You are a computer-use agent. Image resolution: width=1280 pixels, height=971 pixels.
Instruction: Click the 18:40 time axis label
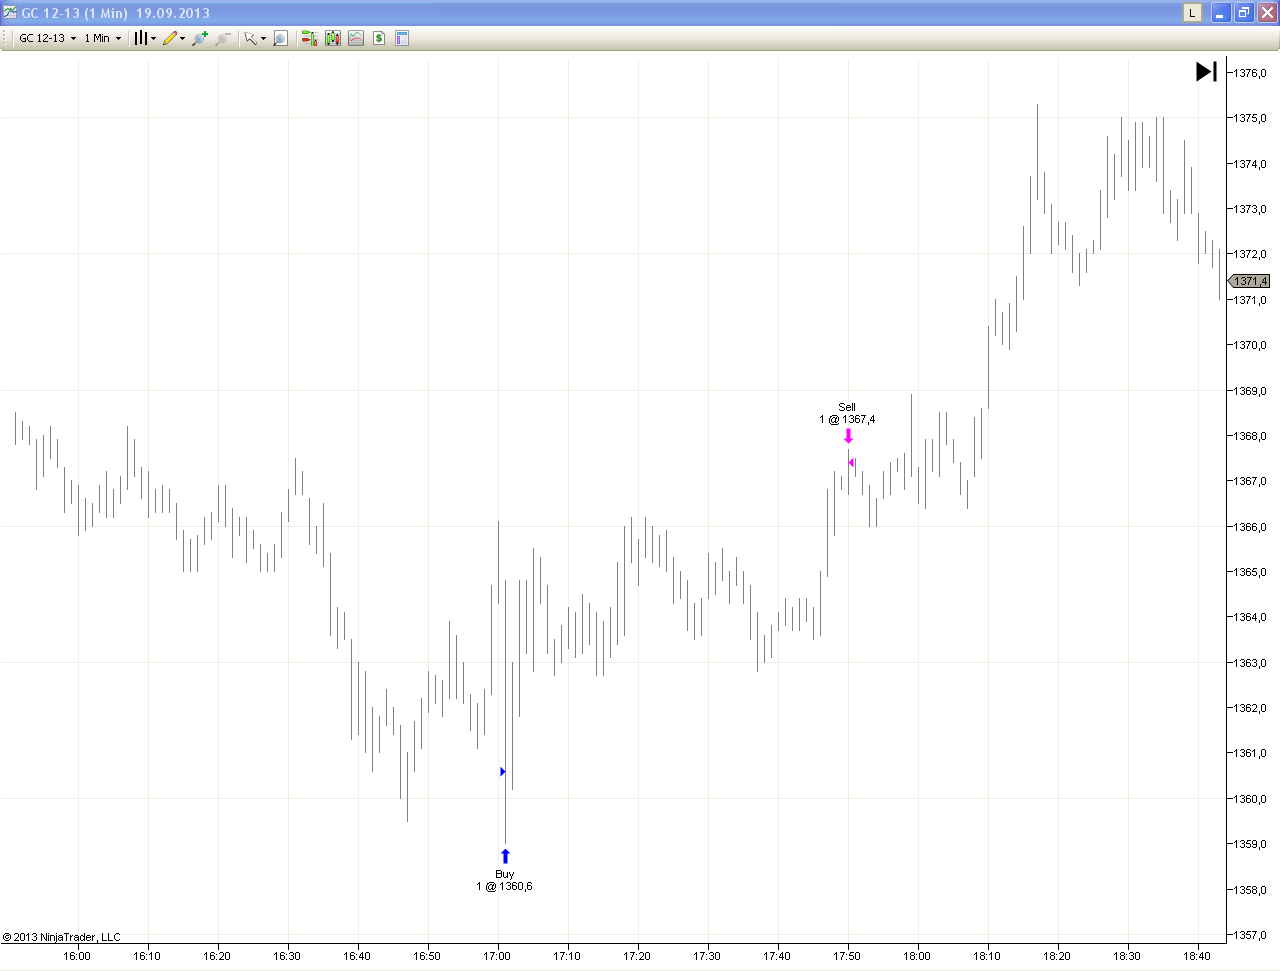pos(1197,956)
